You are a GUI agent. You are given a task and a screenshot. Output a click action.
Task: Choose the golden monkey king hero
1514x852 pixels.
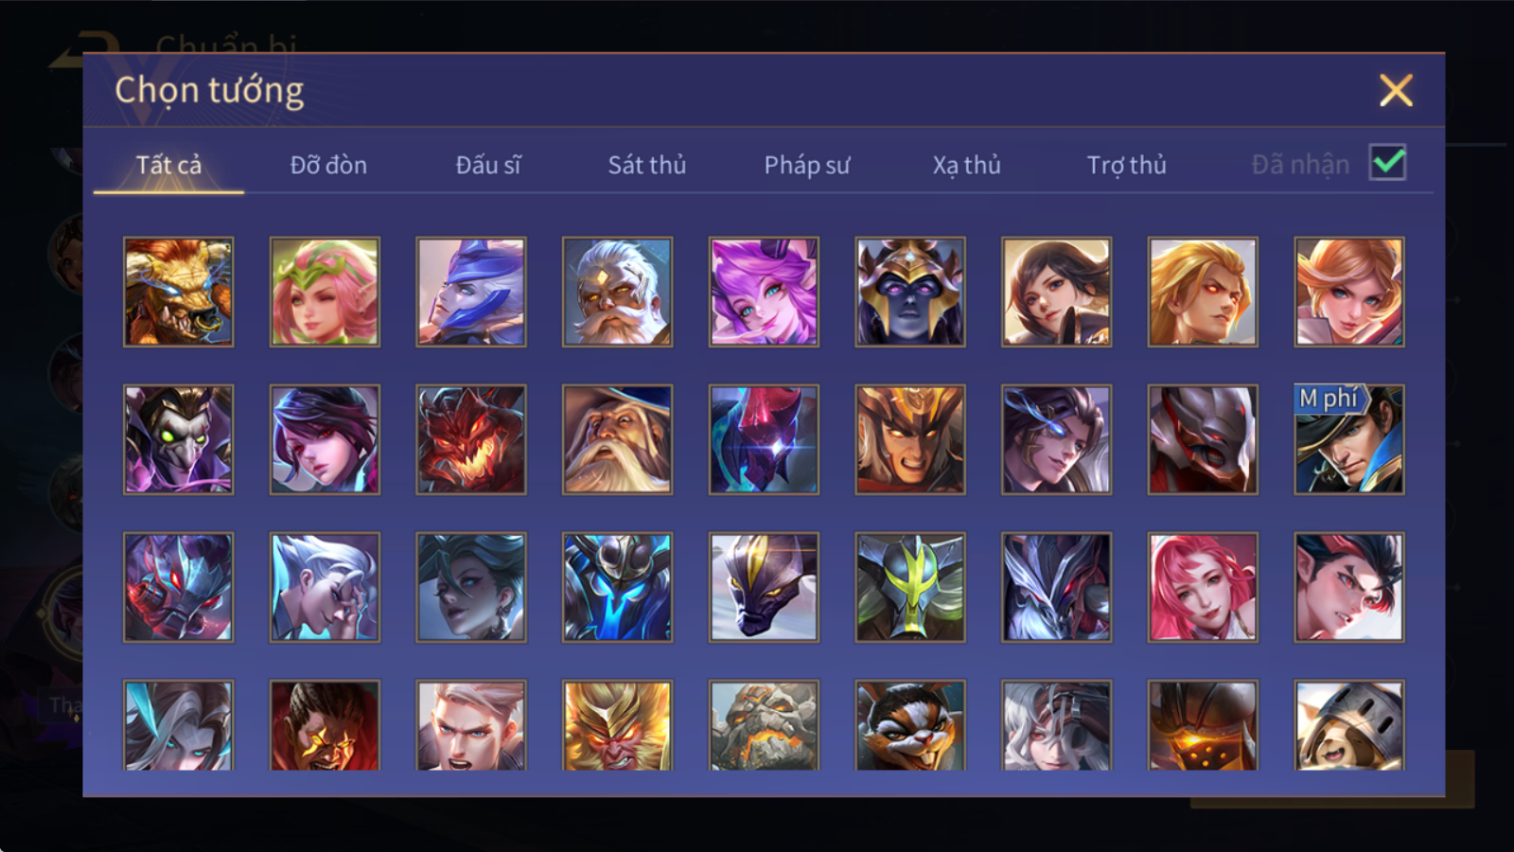coord(617,726)
